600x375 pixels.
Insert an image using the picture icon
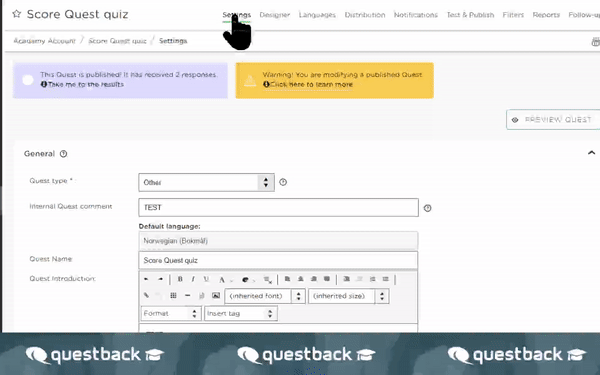(216, 295)
